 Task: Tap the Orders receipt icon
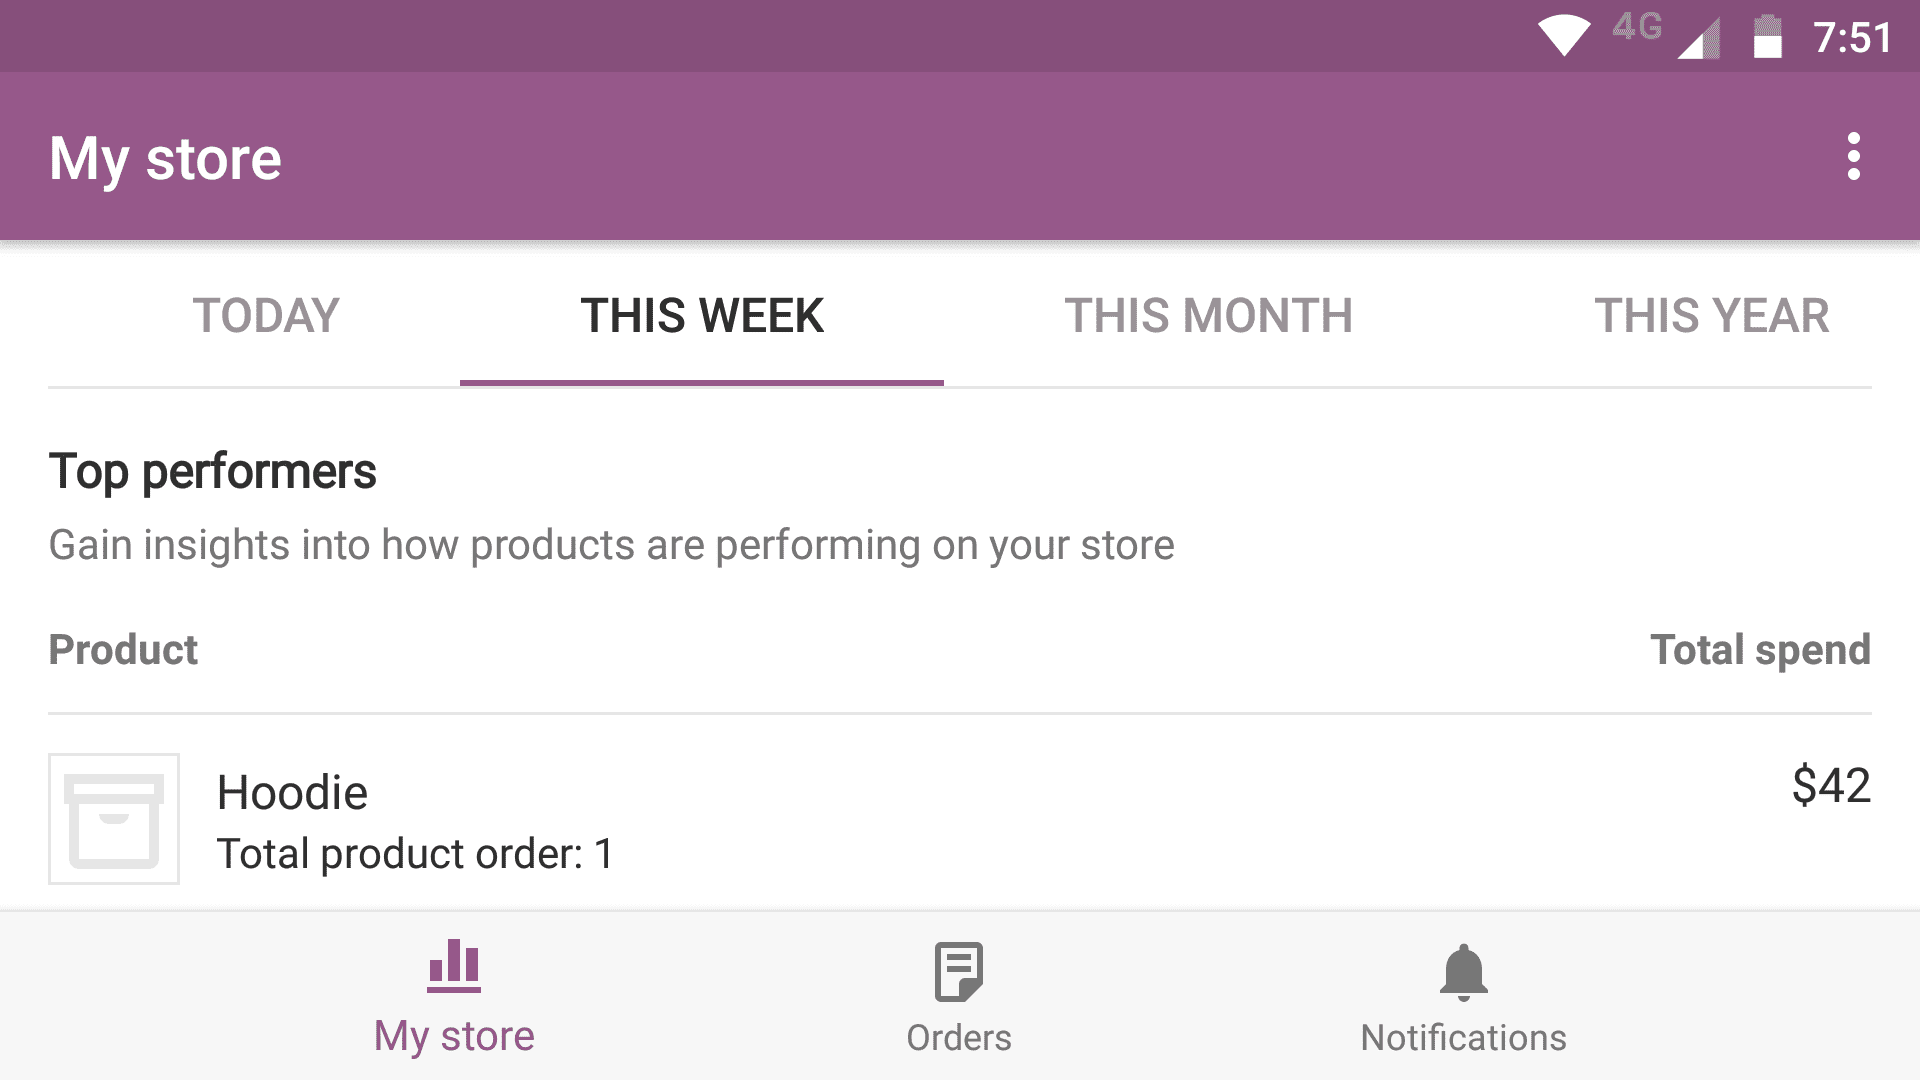tap(958, 971)
